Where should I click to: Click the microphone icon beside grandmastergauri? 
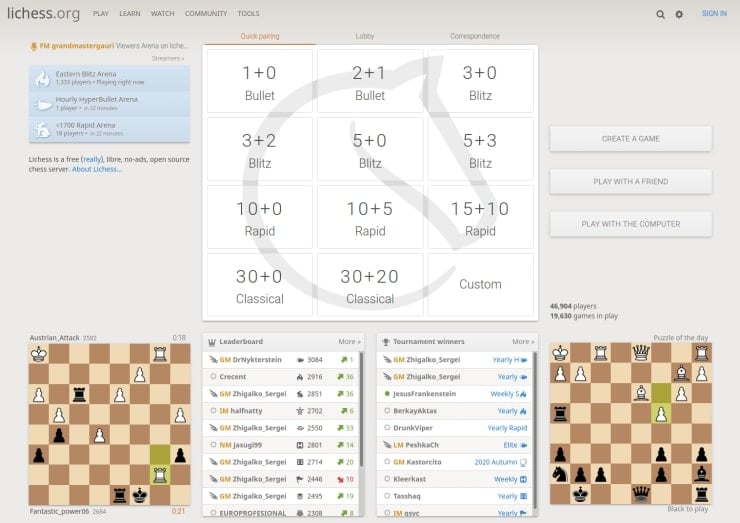tap(34, 46)
